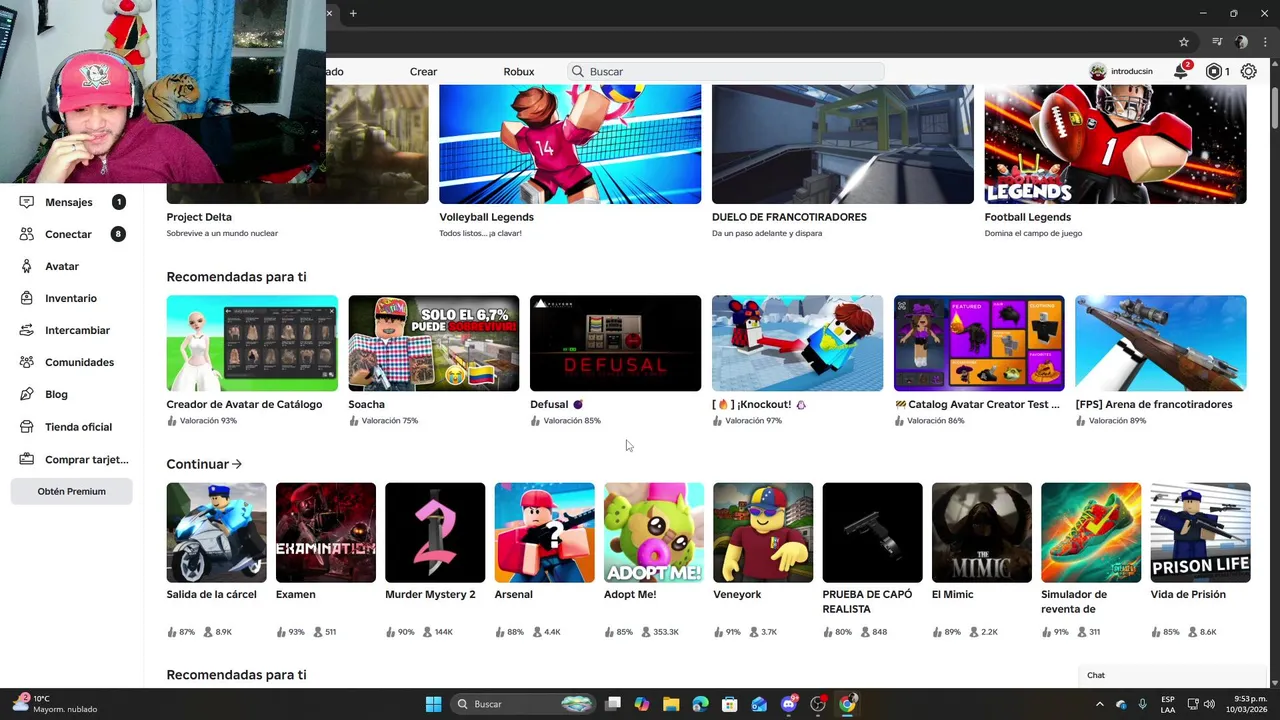Open the Adopt Me! game thumbnail
The image size is (1280, 720).
[x=654, y=532]
